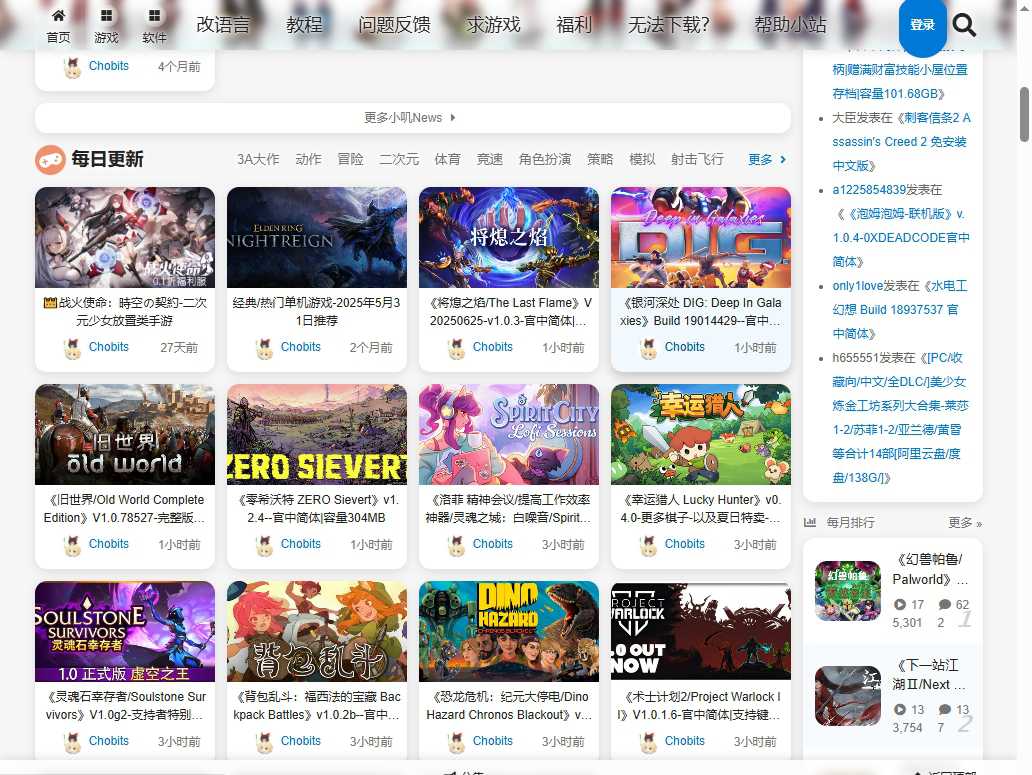Click the monthly ranking bar chart icon

pos(810,522)
